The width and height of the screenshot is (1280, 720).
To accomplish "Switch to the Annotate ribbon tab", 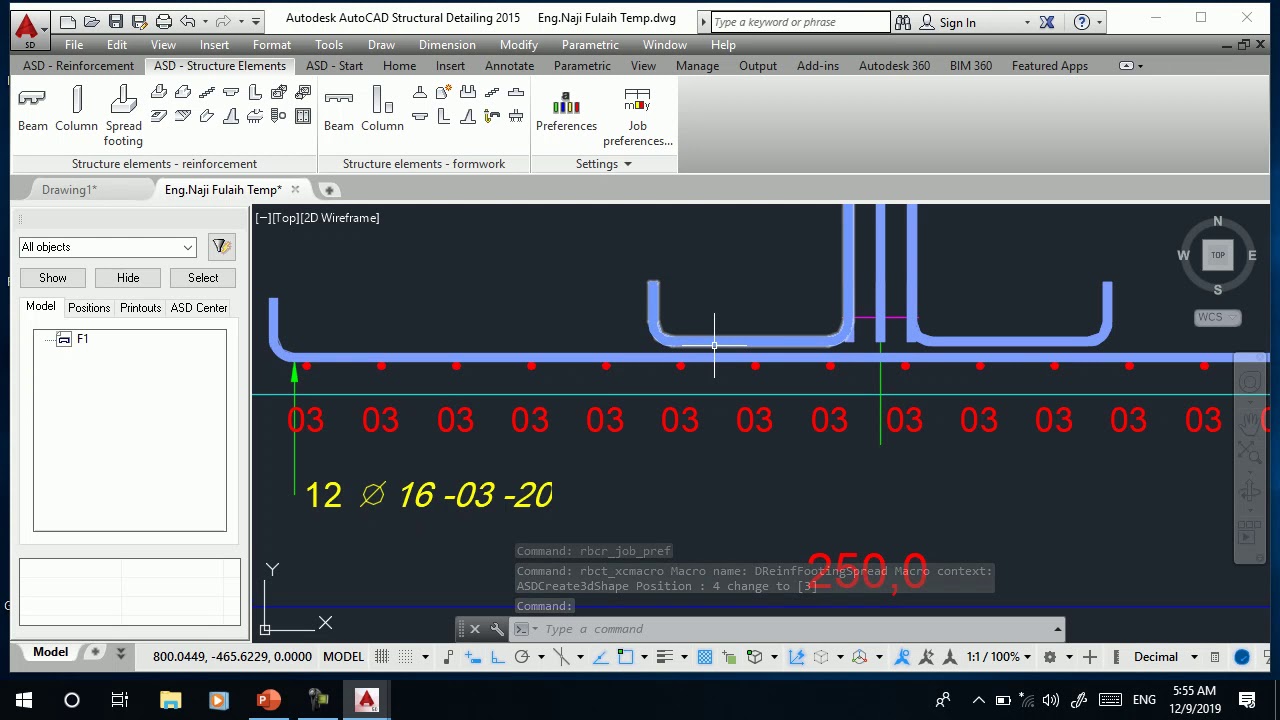I will tap(509, 66).
